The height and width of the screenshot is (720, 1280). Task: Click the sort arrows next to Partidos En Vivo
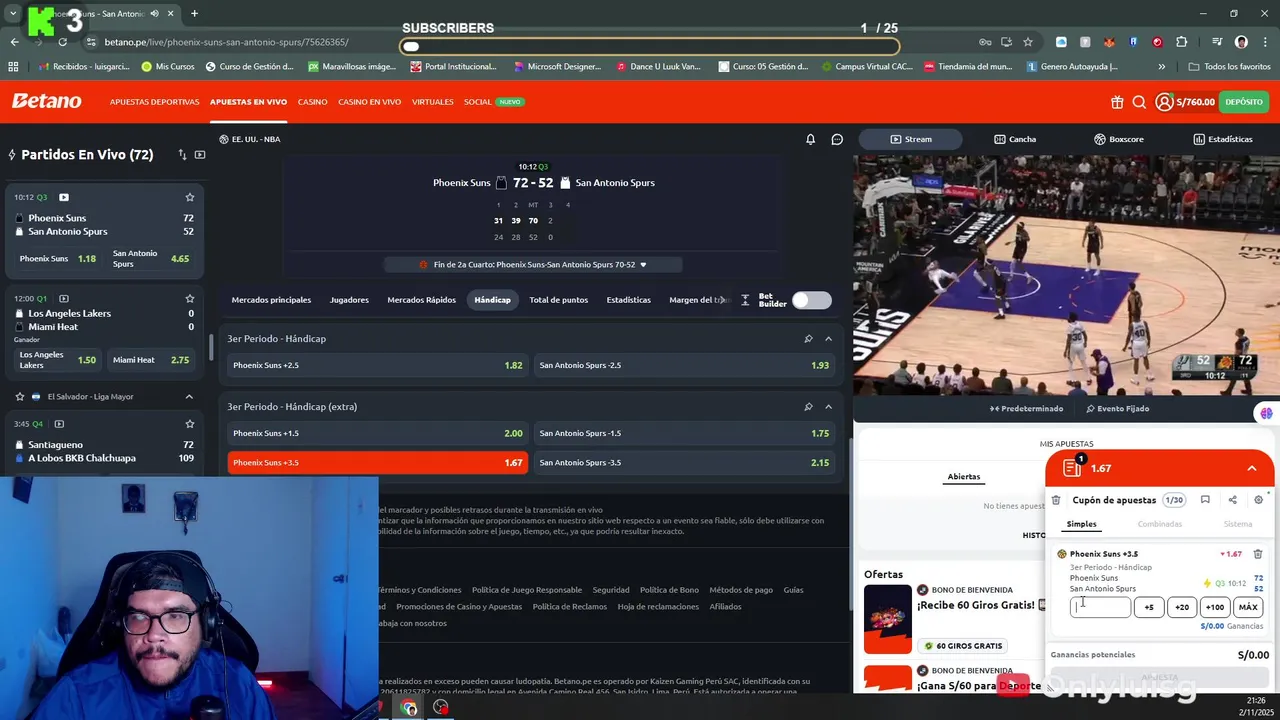coord(182,155)
